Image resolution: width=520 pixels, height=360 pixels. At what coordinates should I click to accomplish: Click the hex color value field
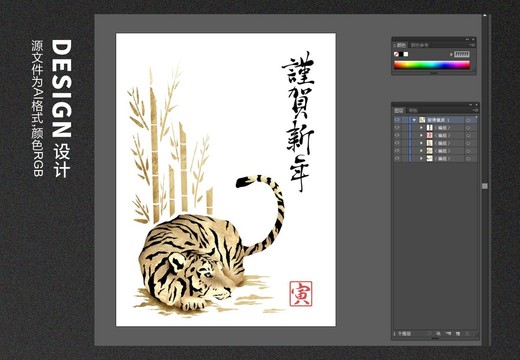point(462,54)
